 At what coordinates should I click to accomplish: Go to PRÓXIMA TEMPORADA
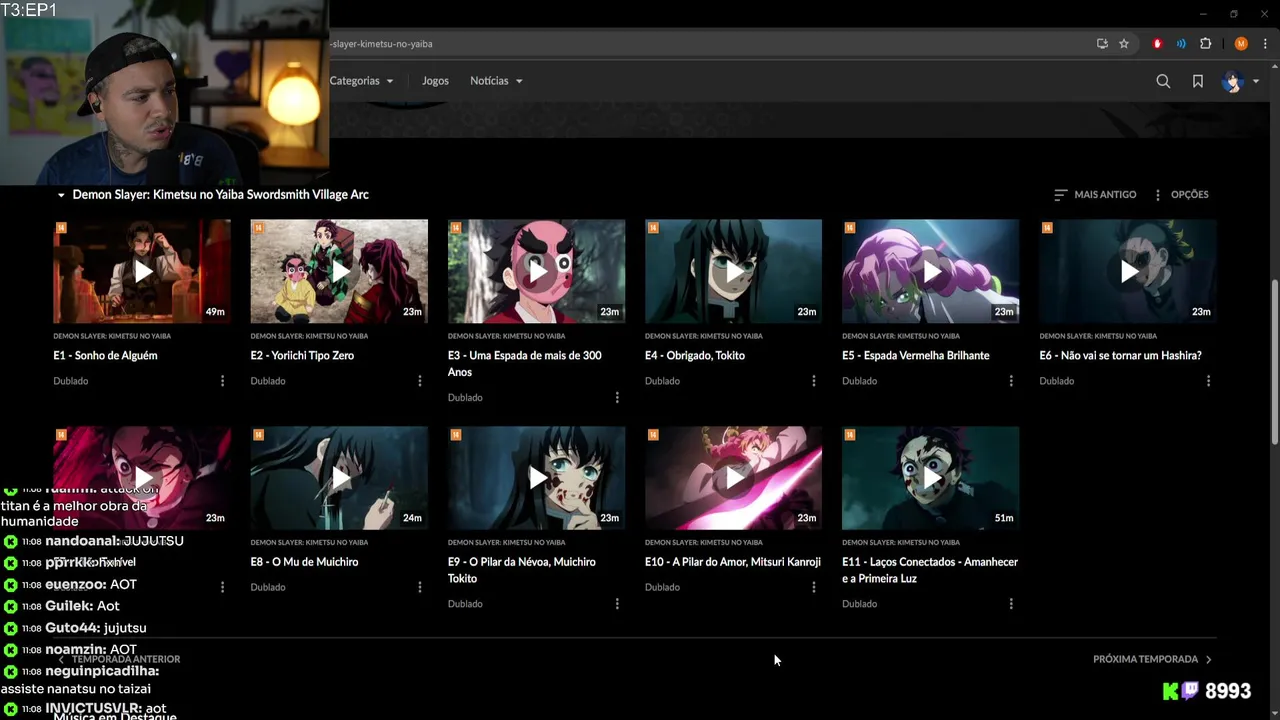pos(1152,659)
